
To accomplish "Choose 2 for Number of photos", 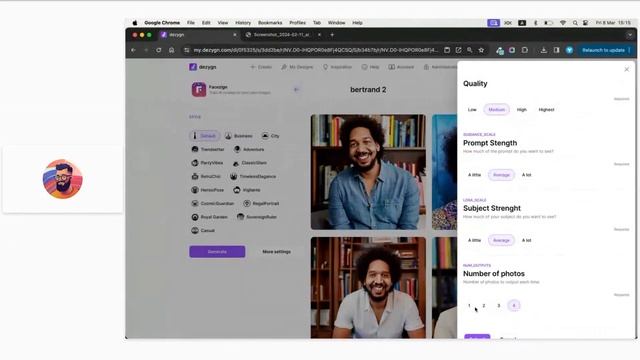I will click(x=484, y=305).
